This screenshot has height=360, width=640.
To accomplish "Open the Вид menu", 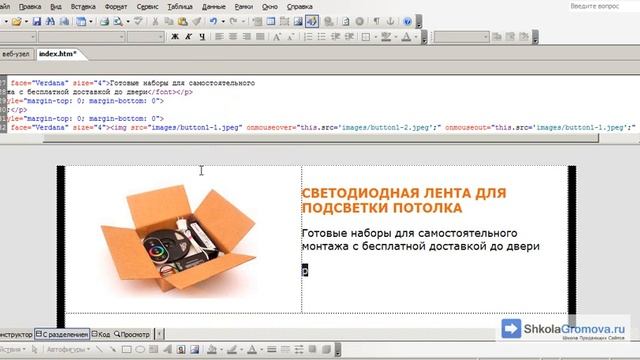I will (56, 7).
